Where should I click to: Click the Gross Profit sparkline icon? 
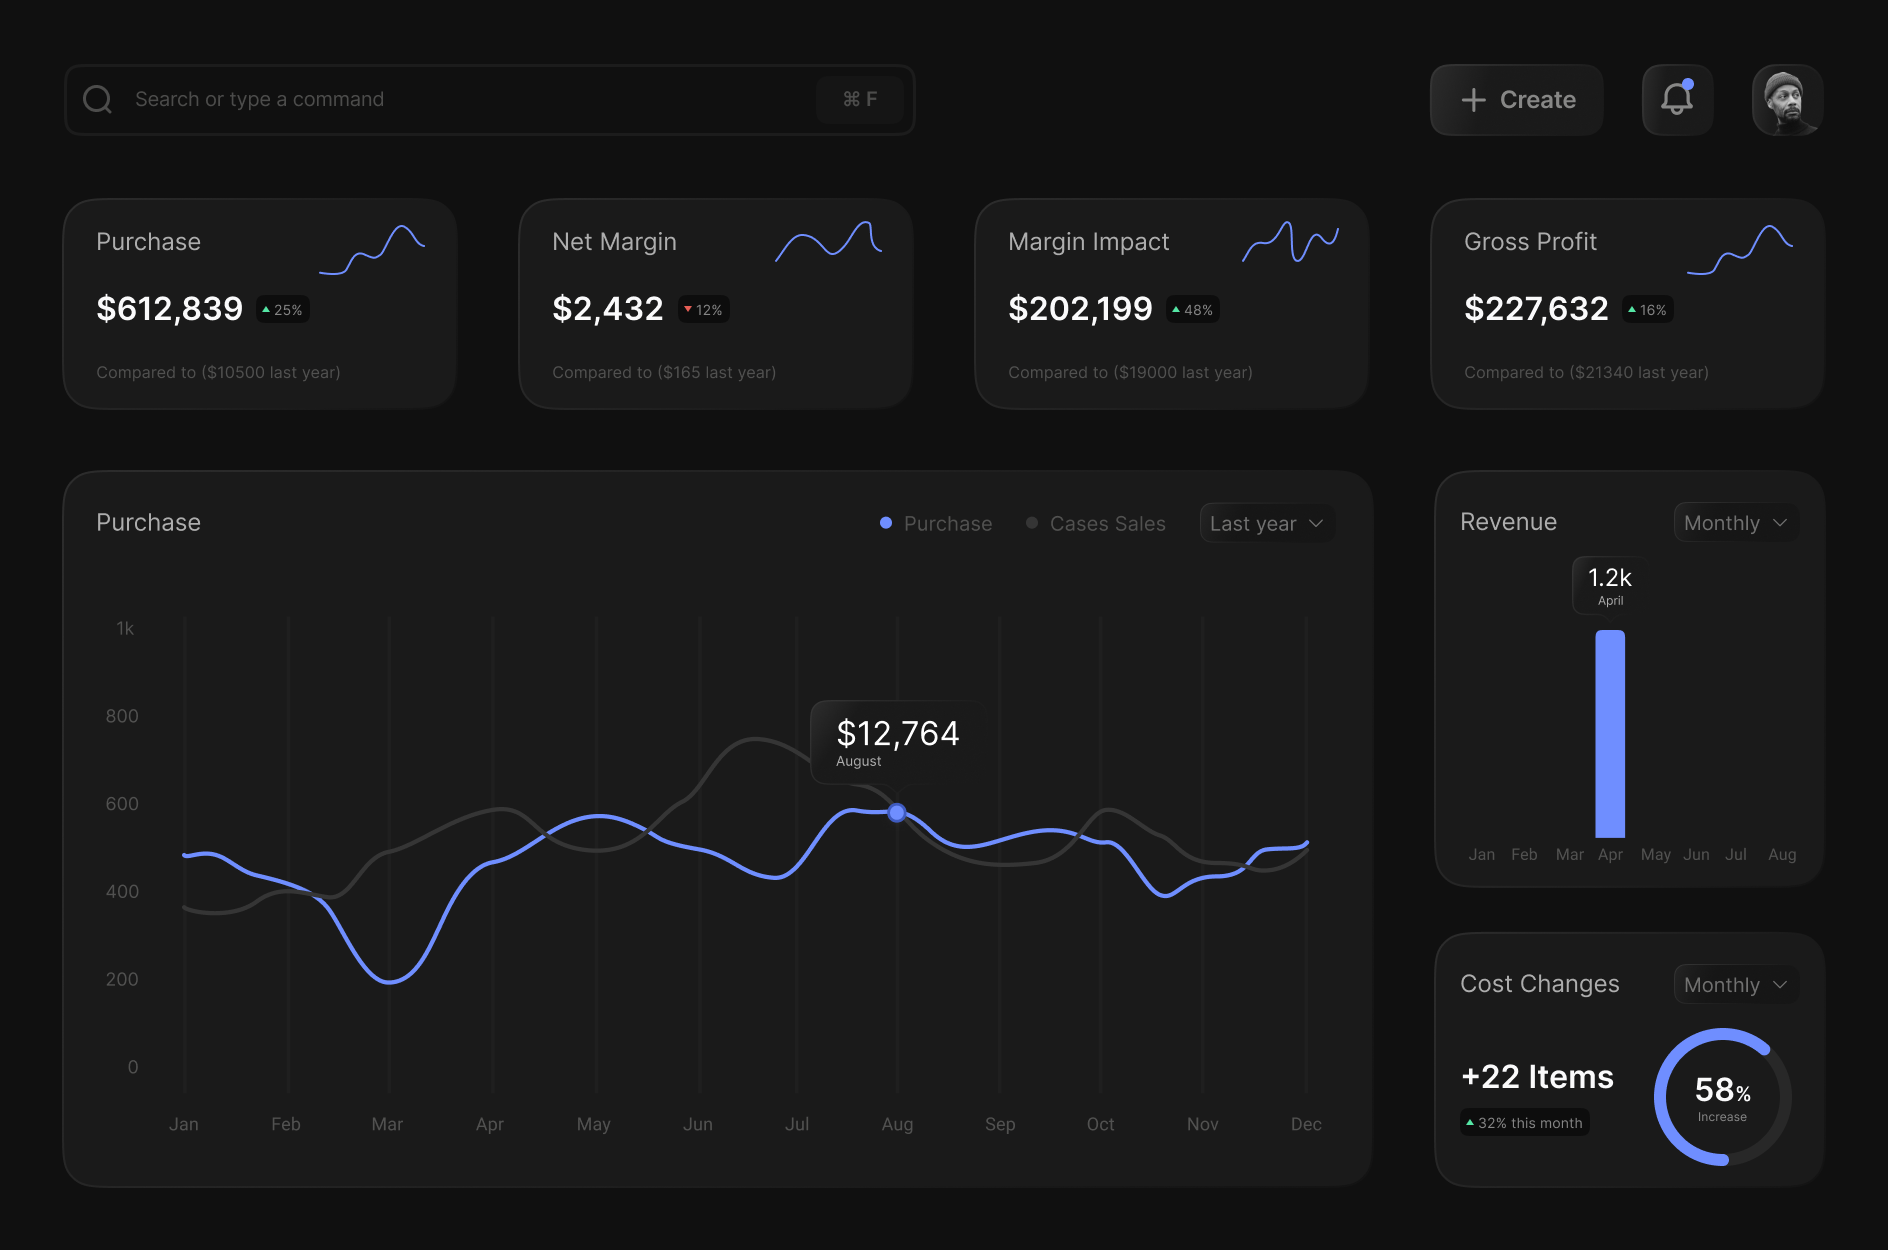1740,249
